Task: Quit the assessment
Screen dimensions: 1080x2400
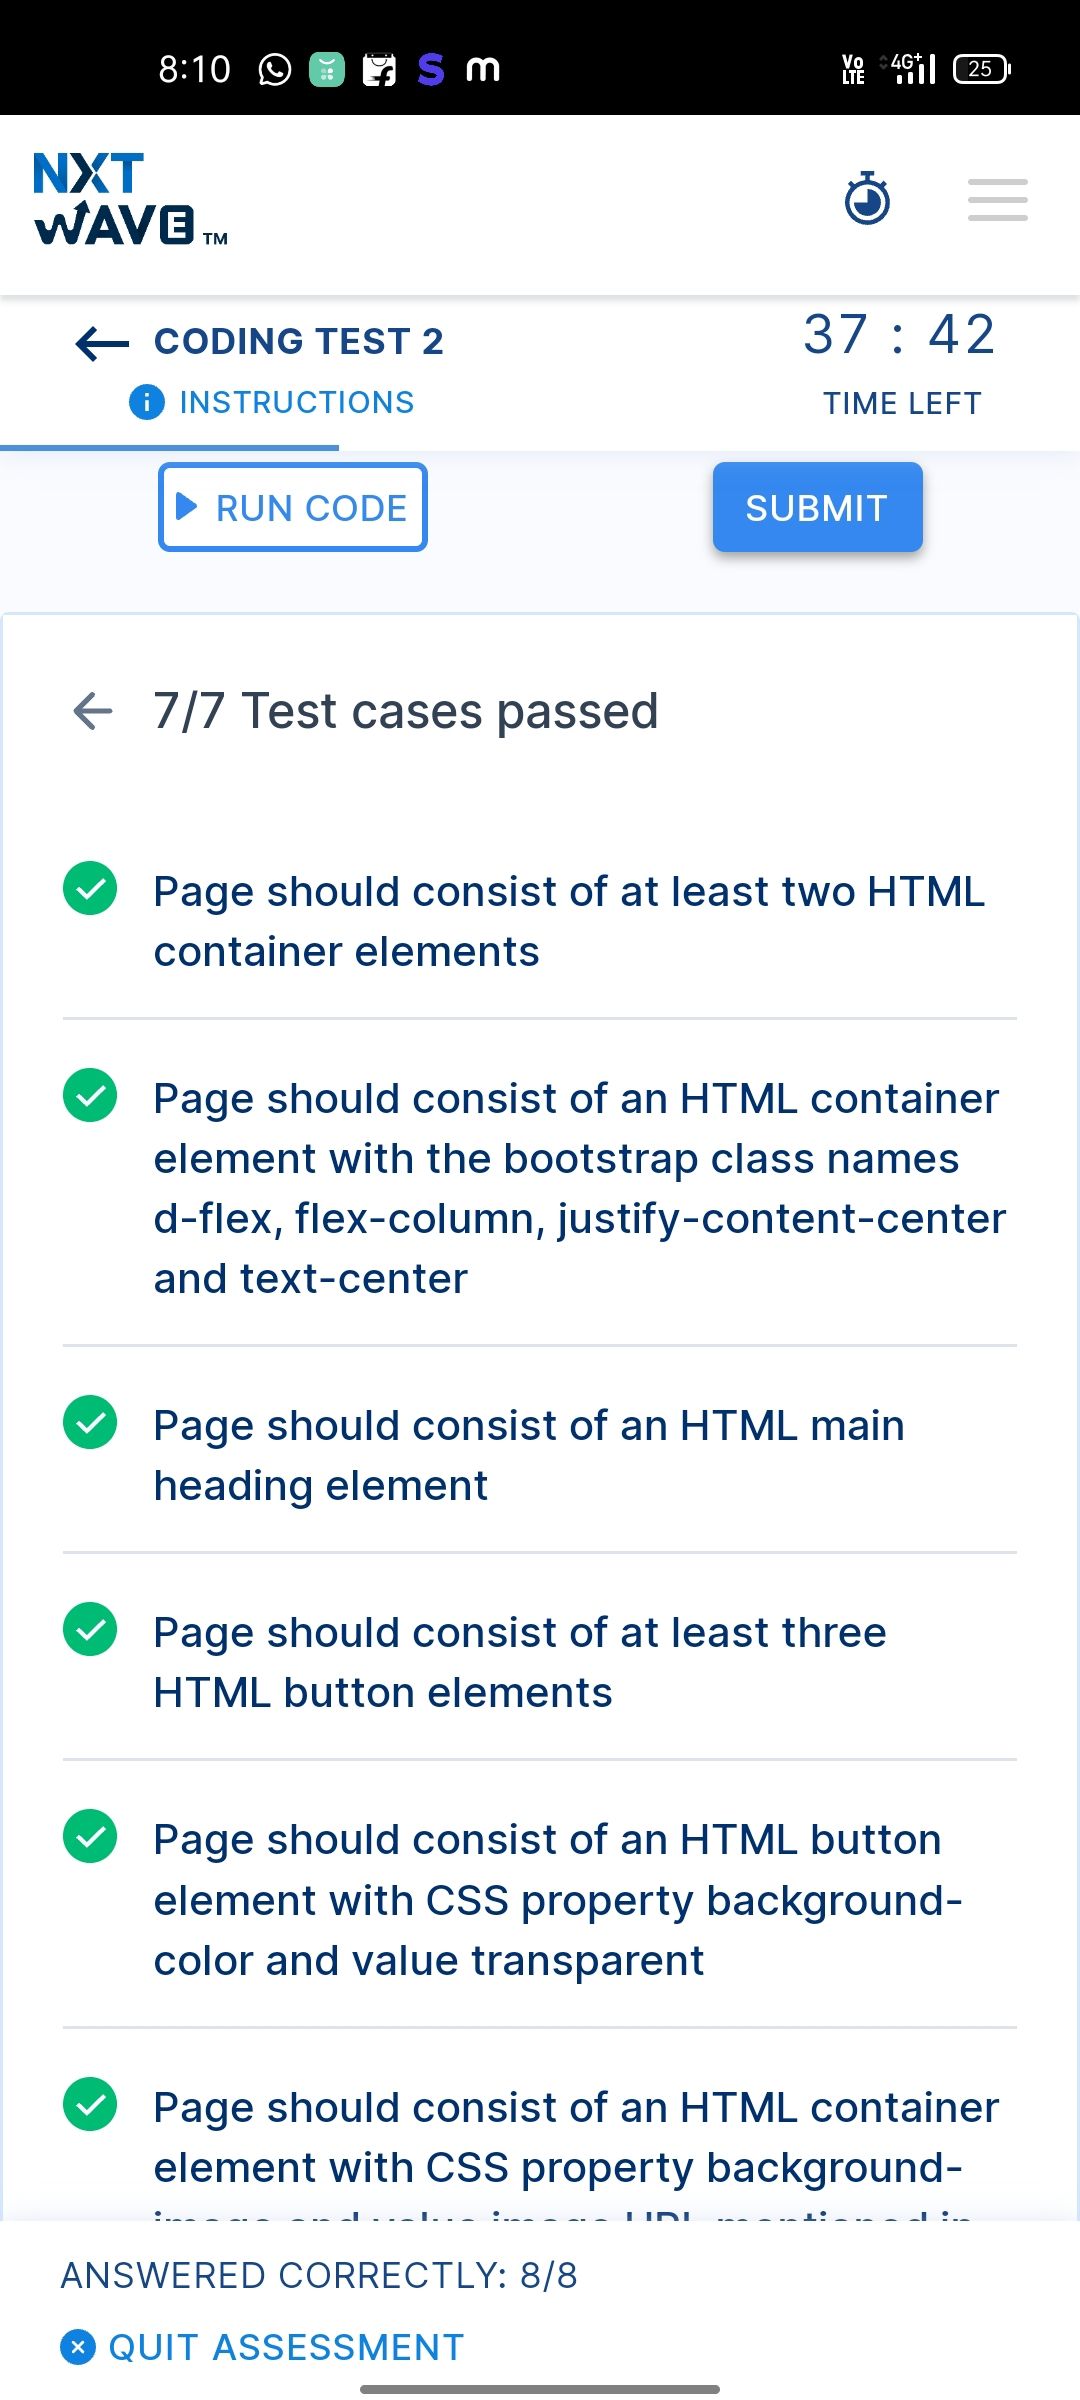Action: click(x=286, y=2346)
